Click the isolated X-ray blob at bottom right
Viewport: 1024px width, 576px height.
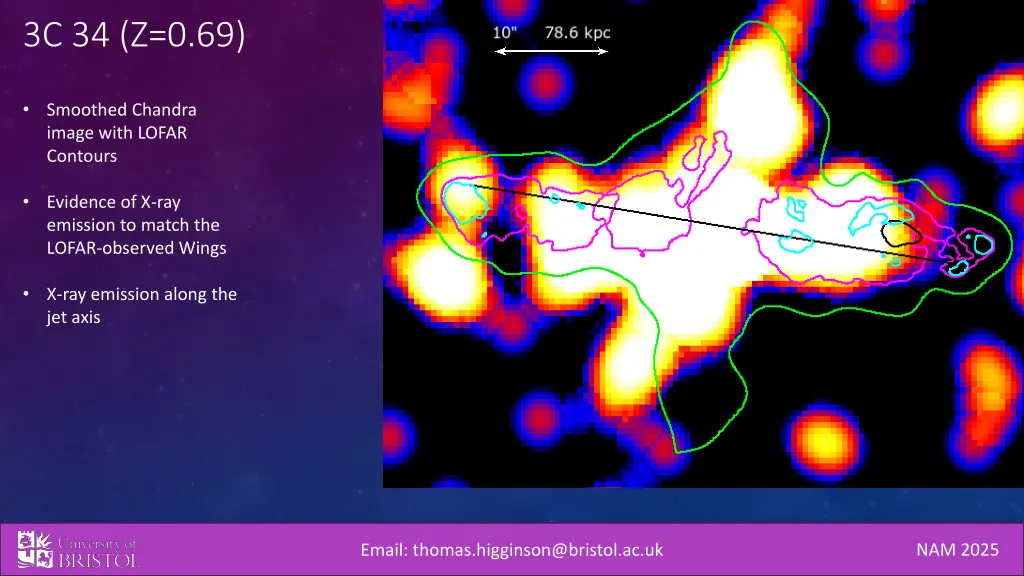click(x=823, y=436)
